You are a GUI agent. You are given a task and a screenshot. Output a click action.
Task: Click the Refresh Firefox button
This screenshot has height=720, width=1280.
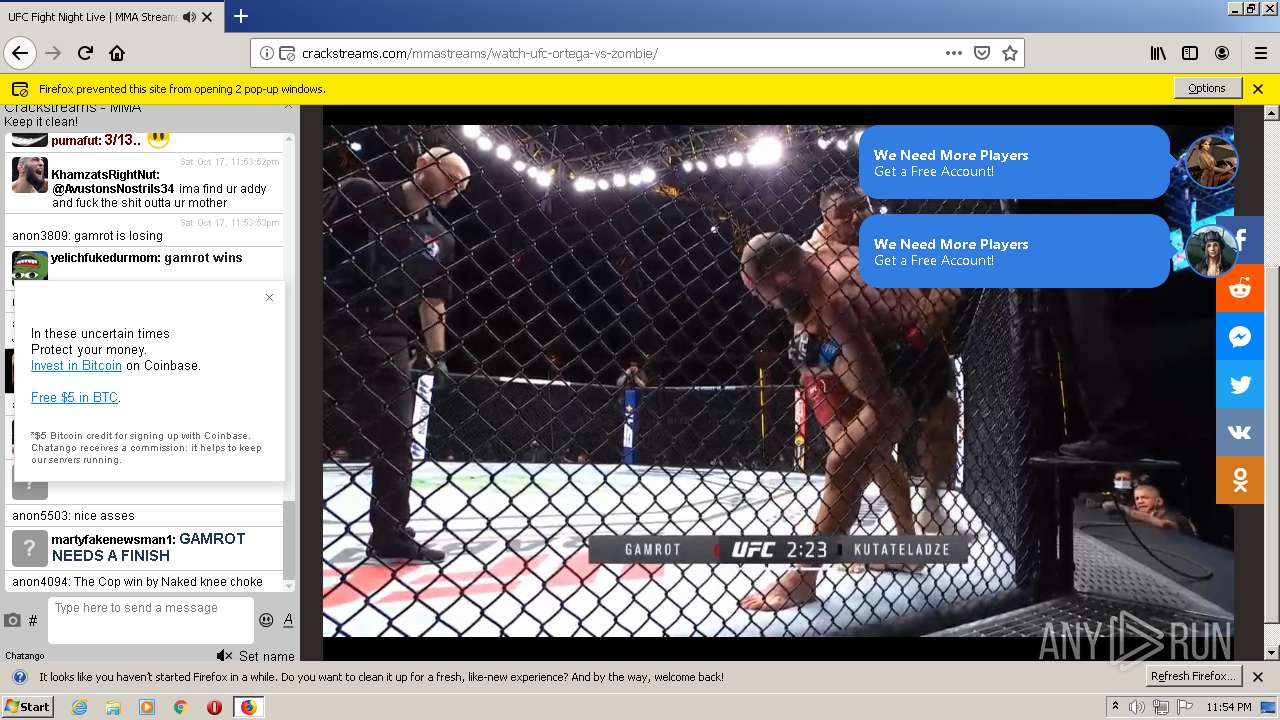tap(1193, 676)
